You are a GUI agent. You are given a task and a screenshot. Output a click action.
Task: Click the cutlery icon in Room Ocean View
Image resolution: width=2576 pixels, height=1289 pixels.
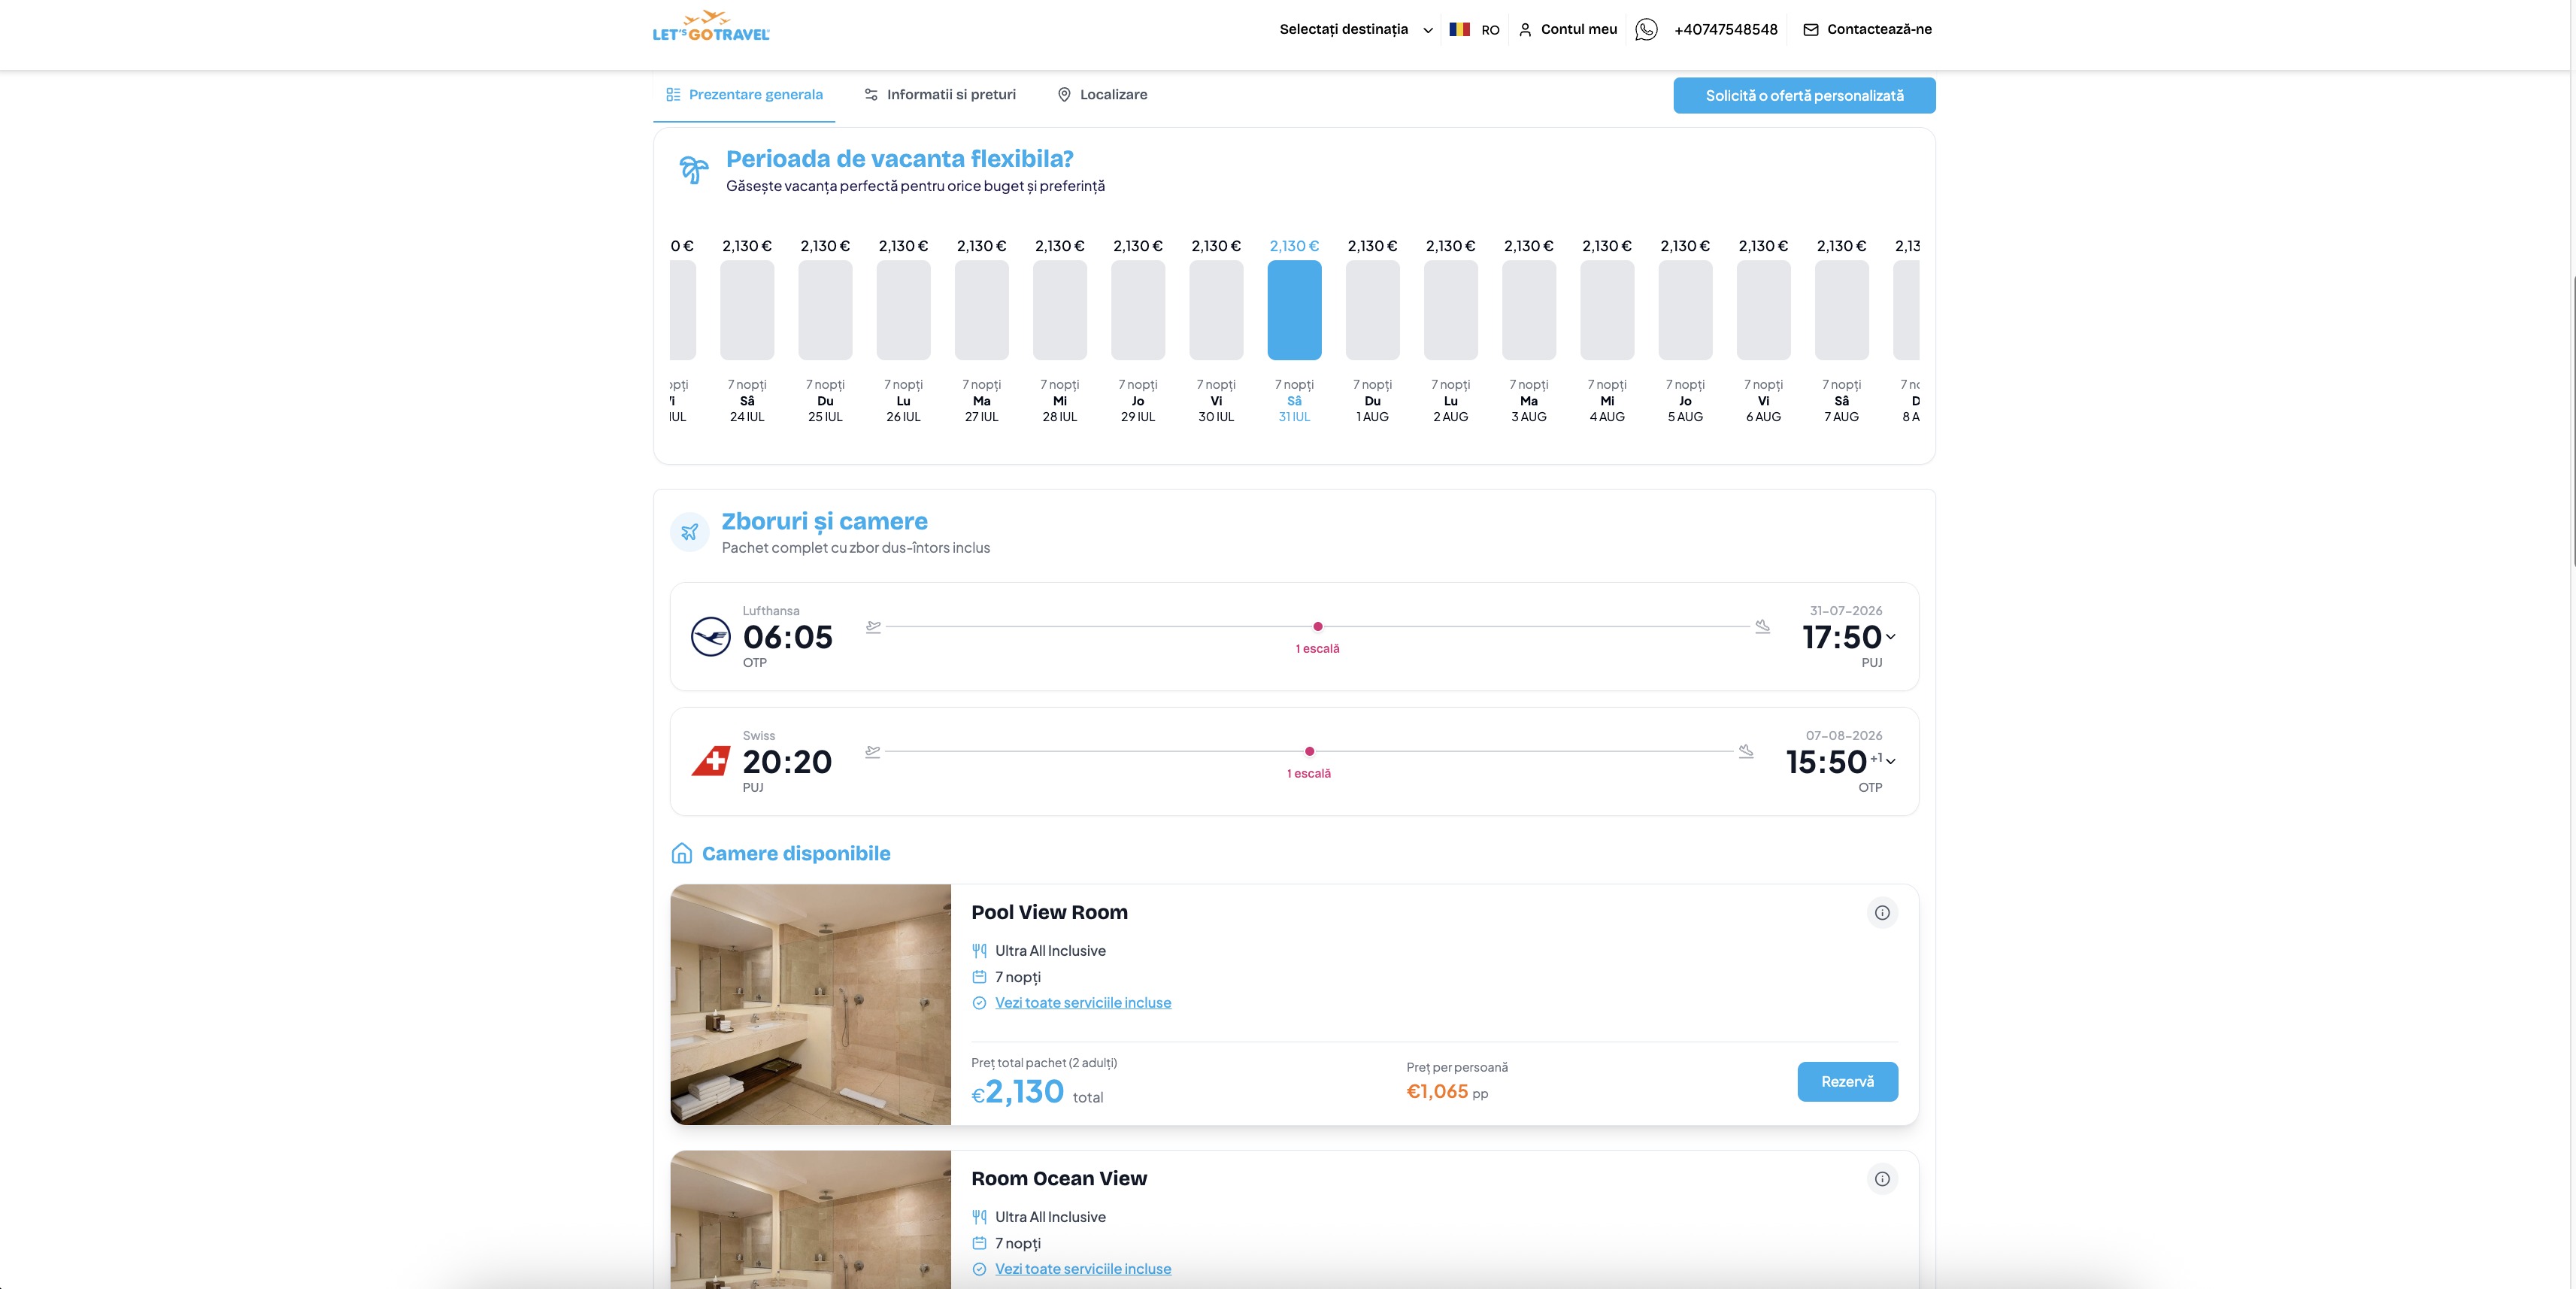979,1217
